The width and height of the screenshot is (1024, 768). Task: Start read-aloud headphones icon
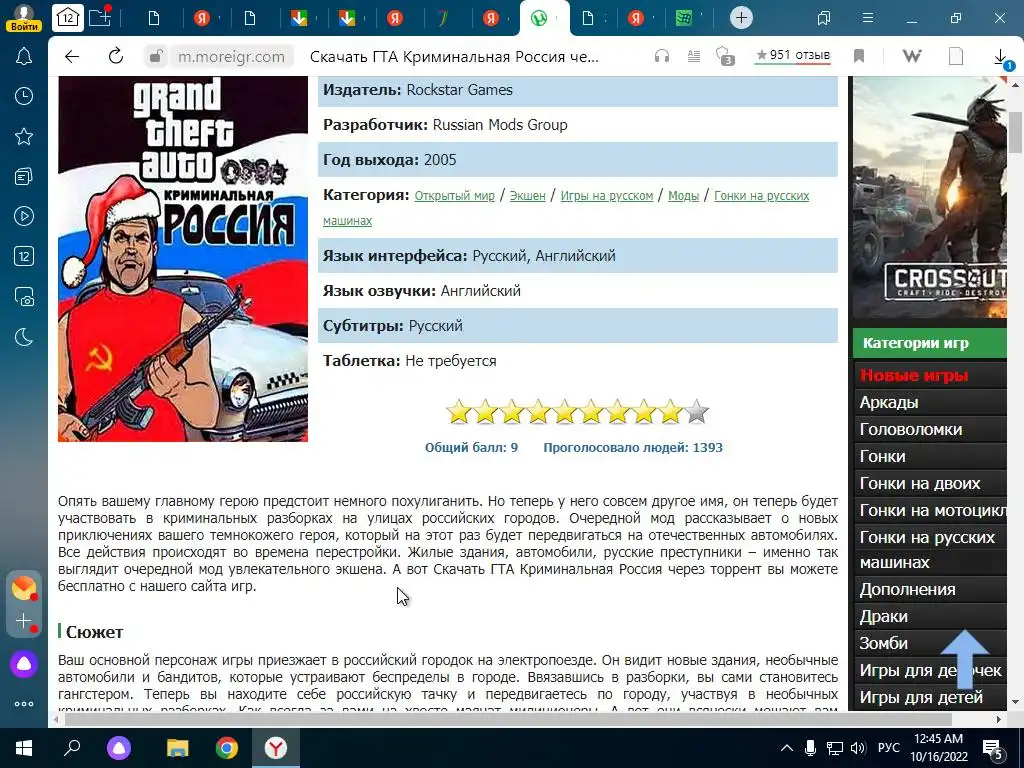(662, 57)
